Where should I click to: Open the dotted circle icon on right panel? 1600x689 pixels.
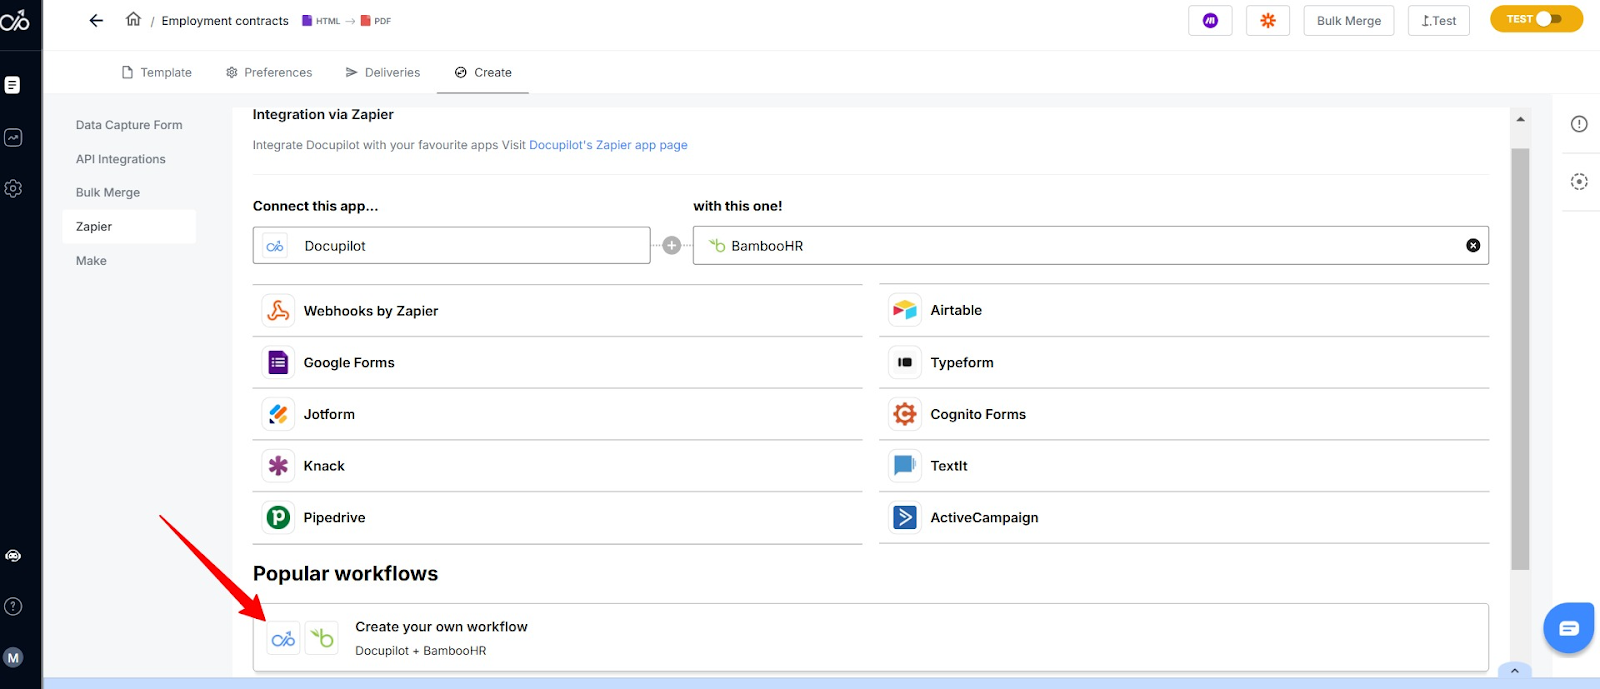tap(1579, 181)
